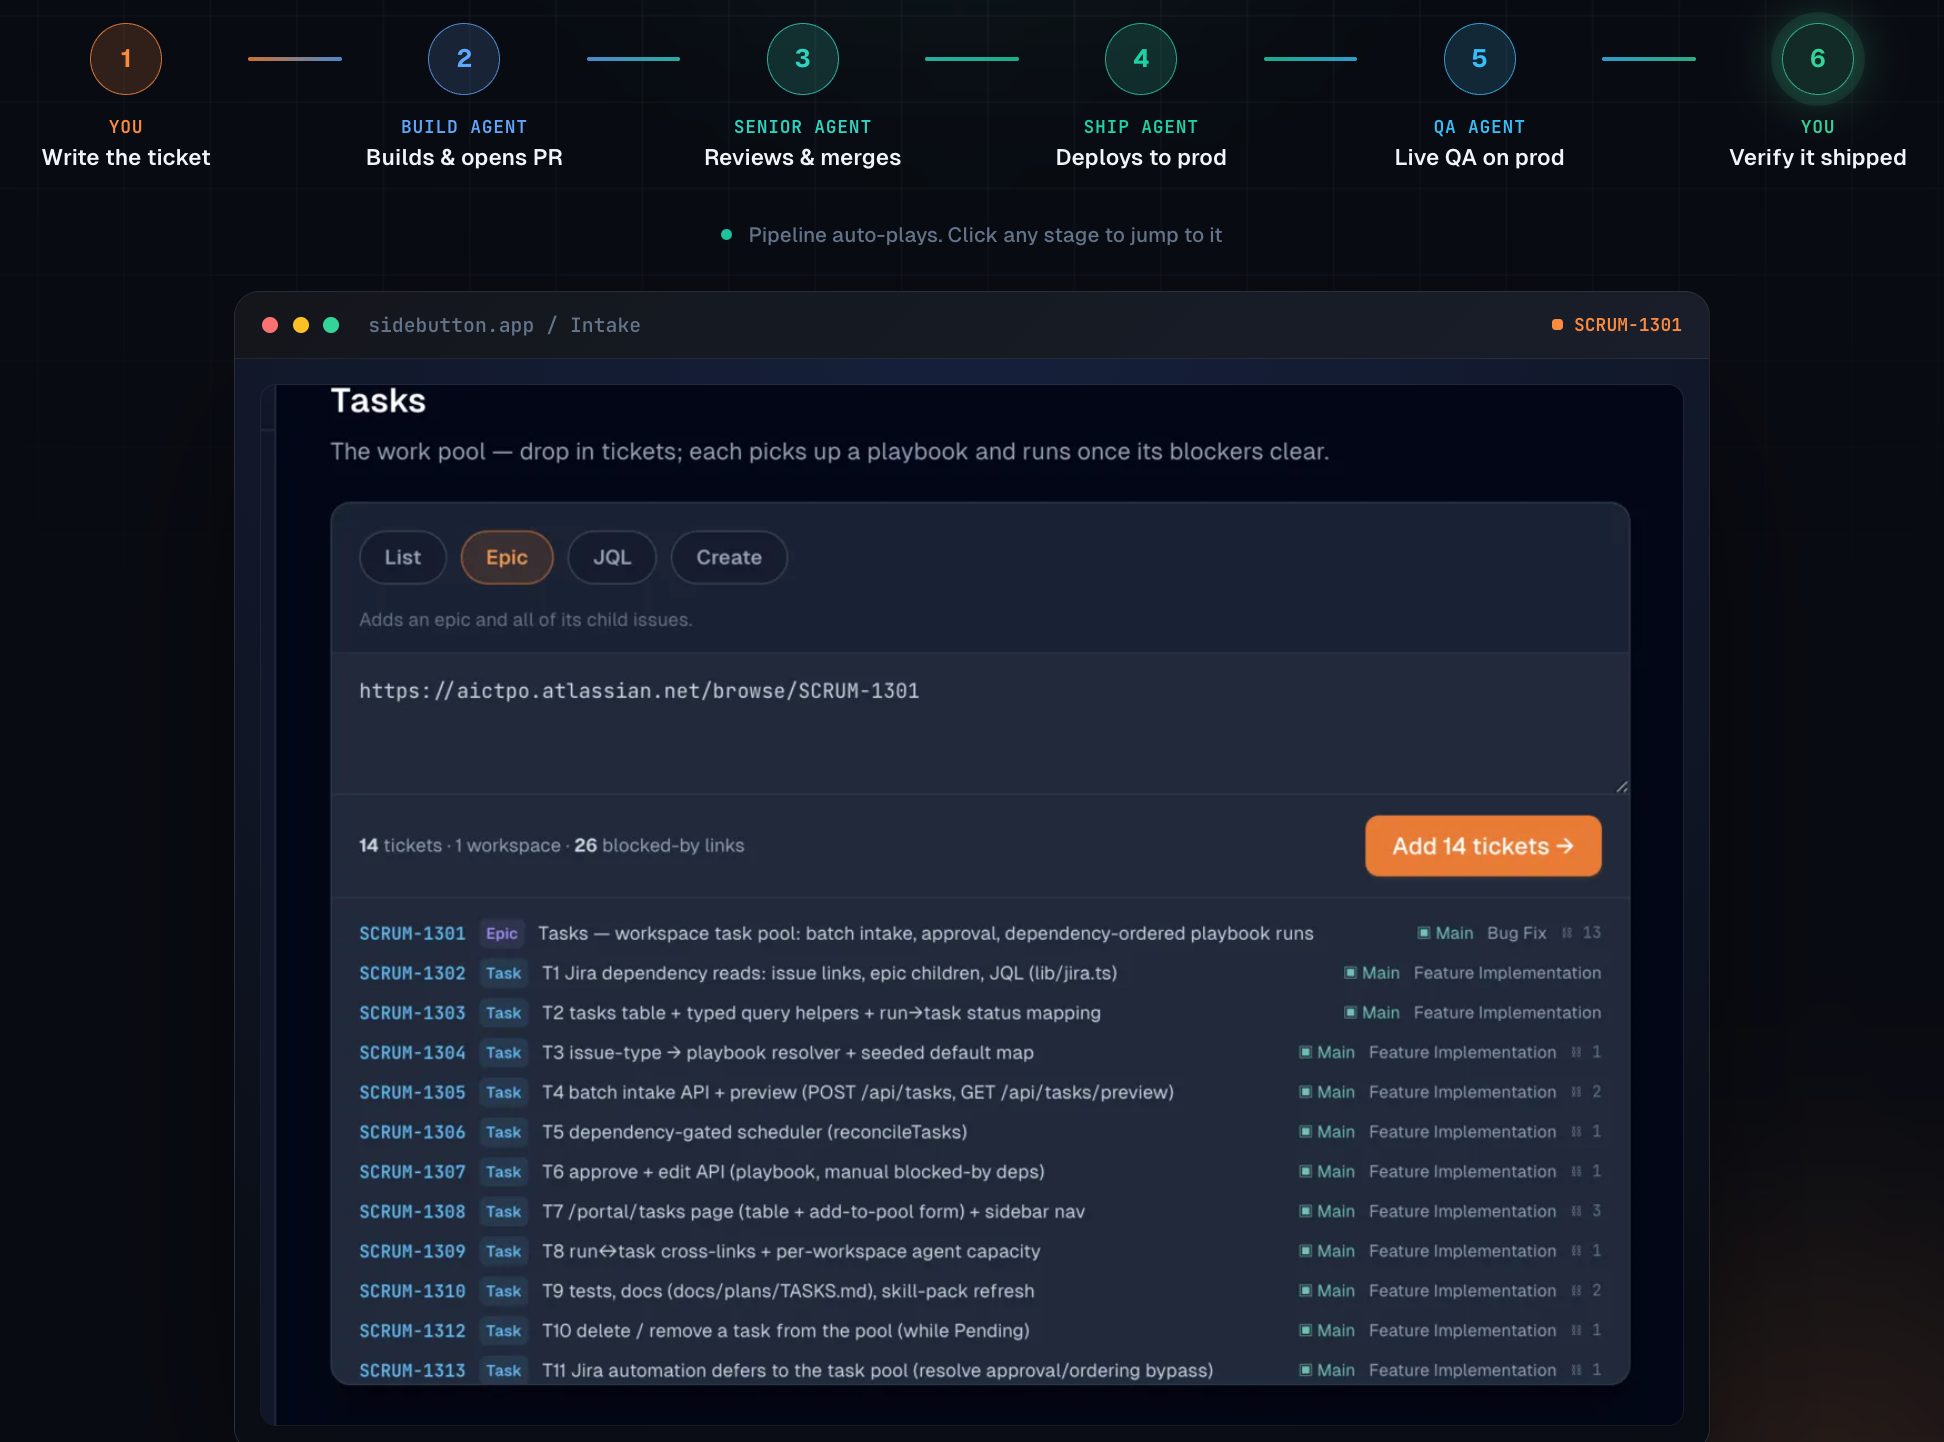
Task: Select the Epic tab
Action: pyautogui.click(x=507, y=557)
